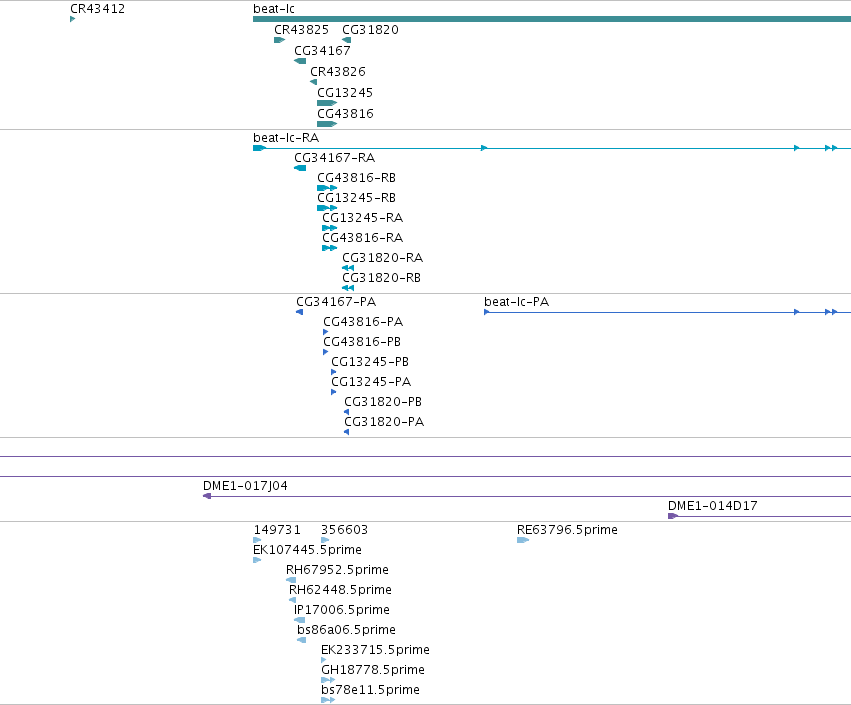
Task: Select the CR43412 gene label
Action: tap(97, 9)
